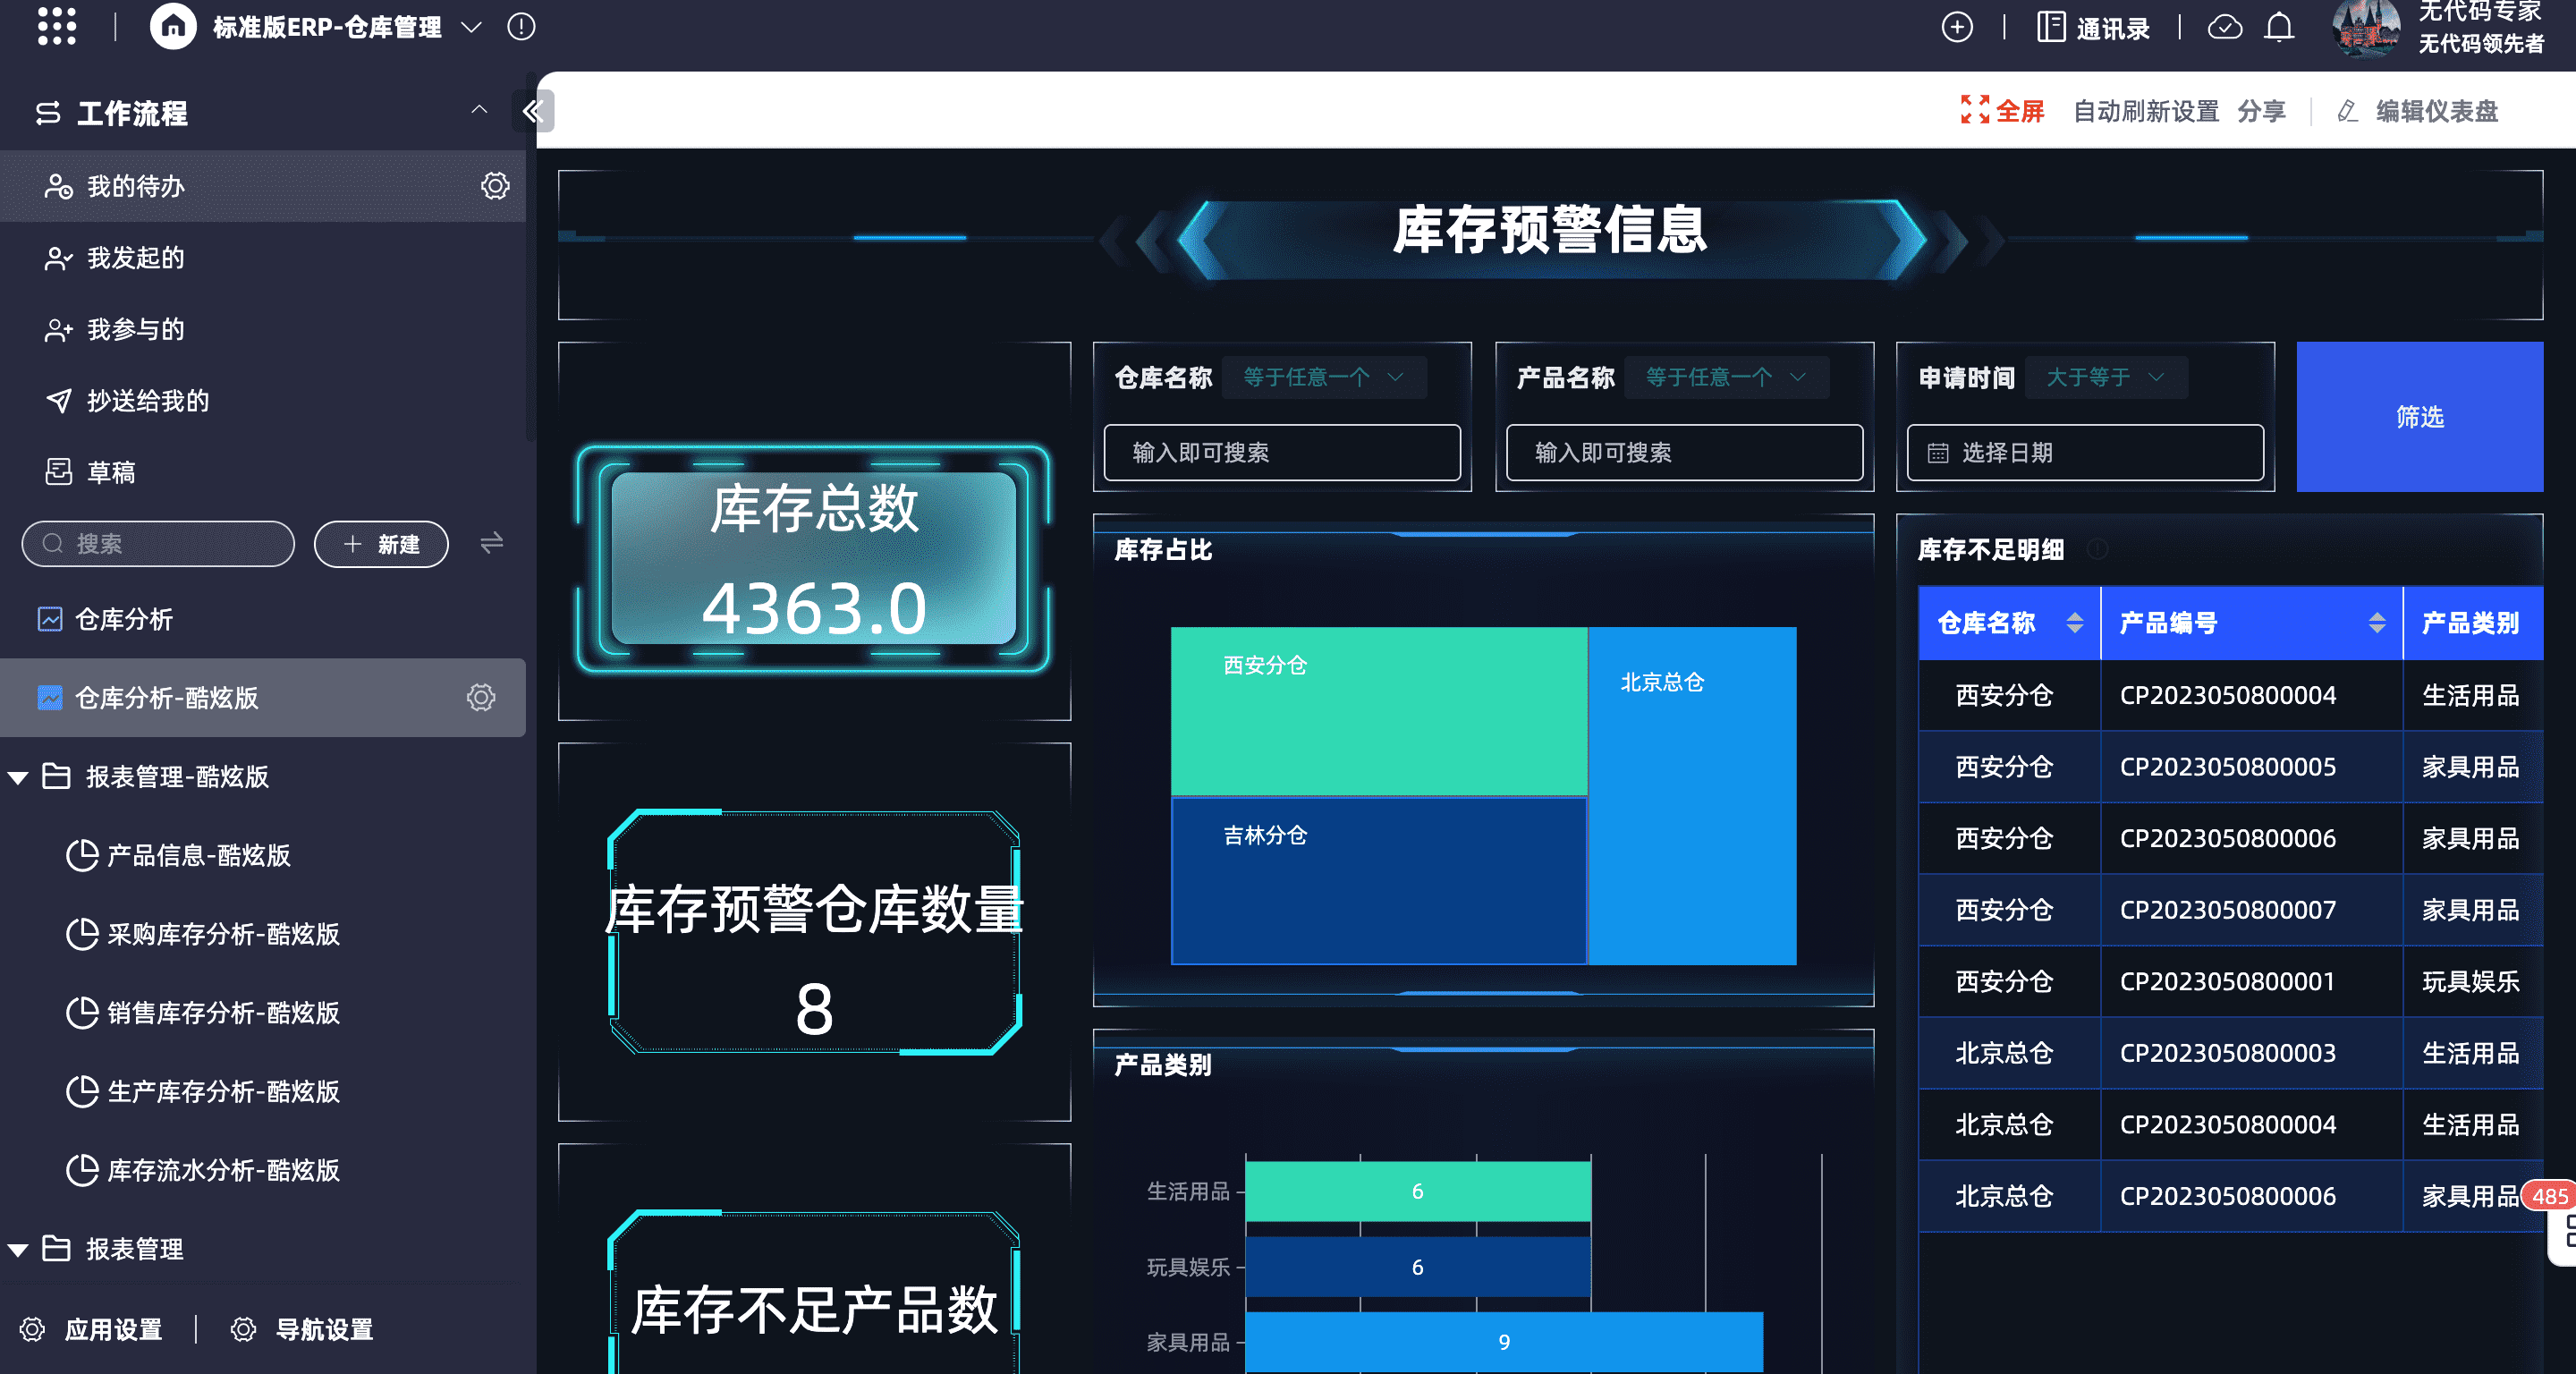The height and width of the screenshot is (1374, 2576).
Task: Open 仓库名称 condition dropdown 等于任意一个
Action: (x=1323, y=377)
